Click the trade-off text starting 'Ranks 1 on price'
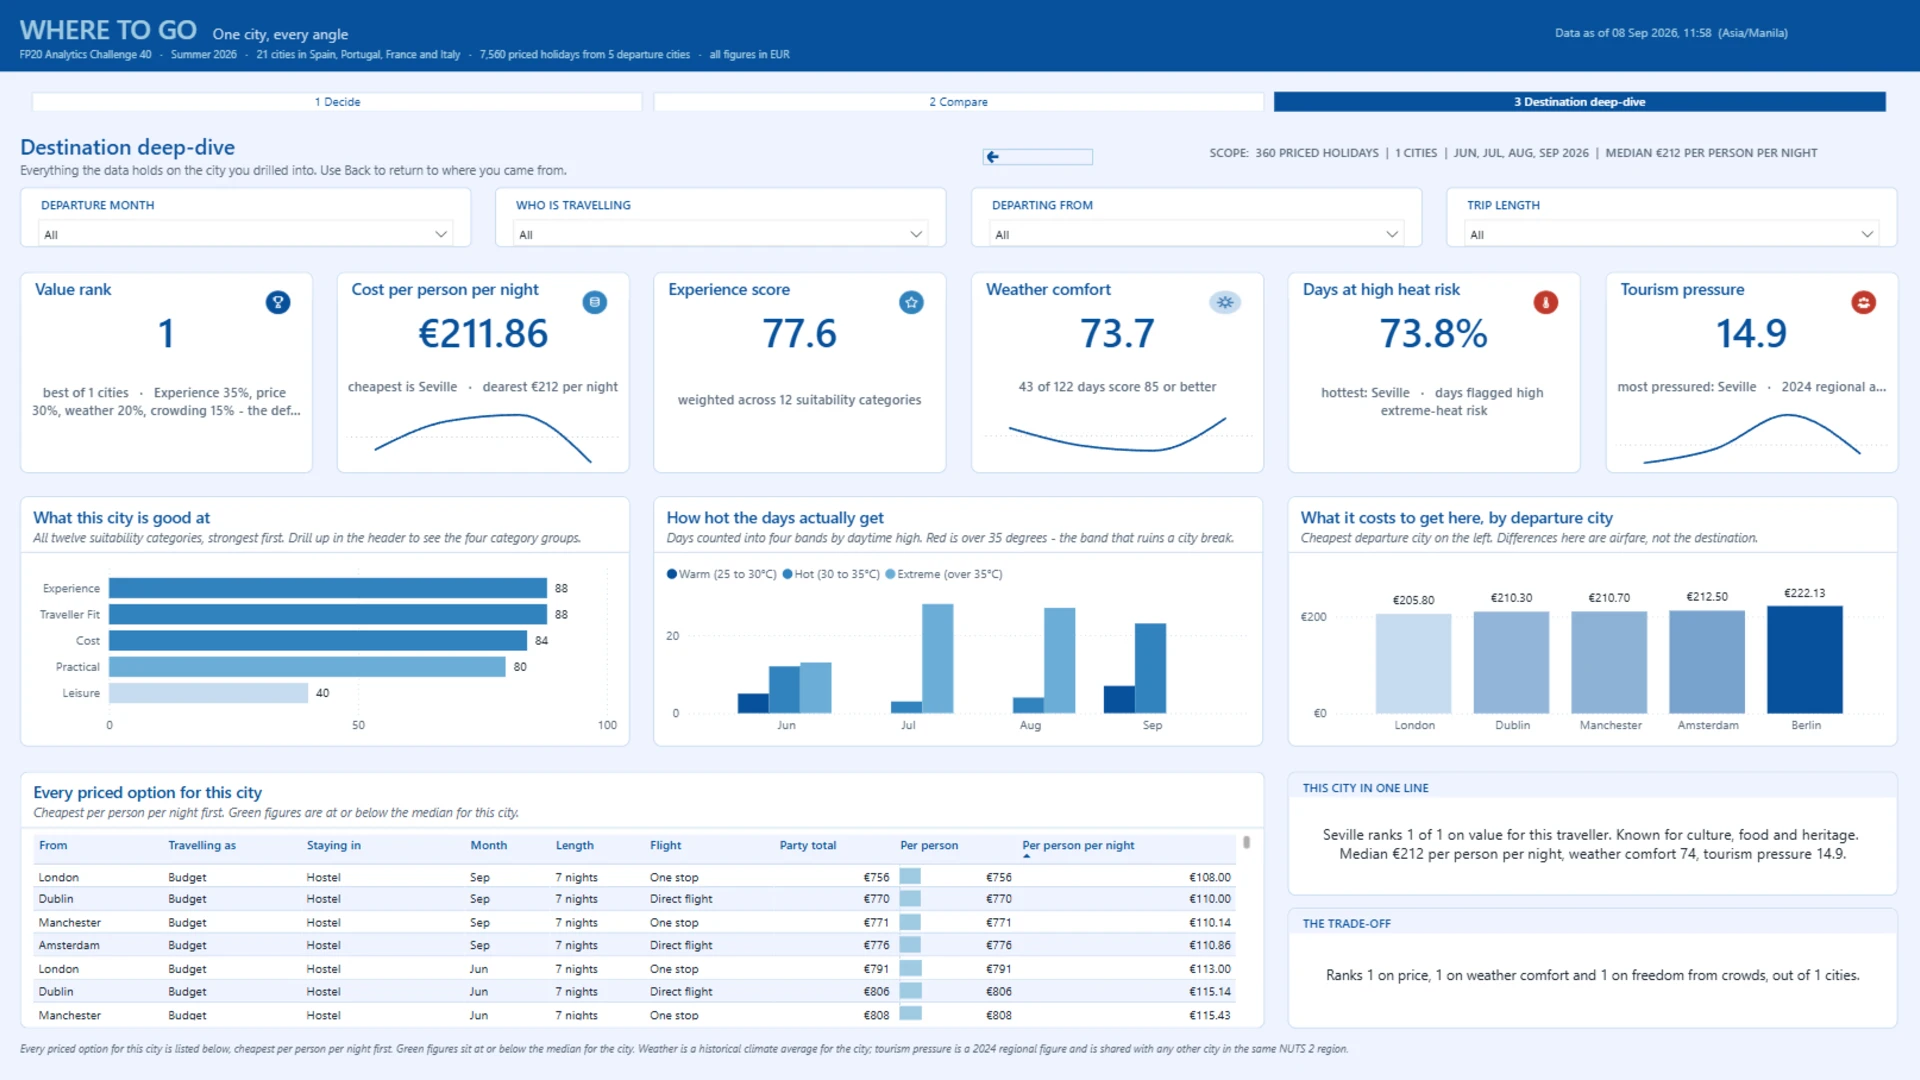The height and width of the screenshot is (1080, 1920). pos(1592,975)
